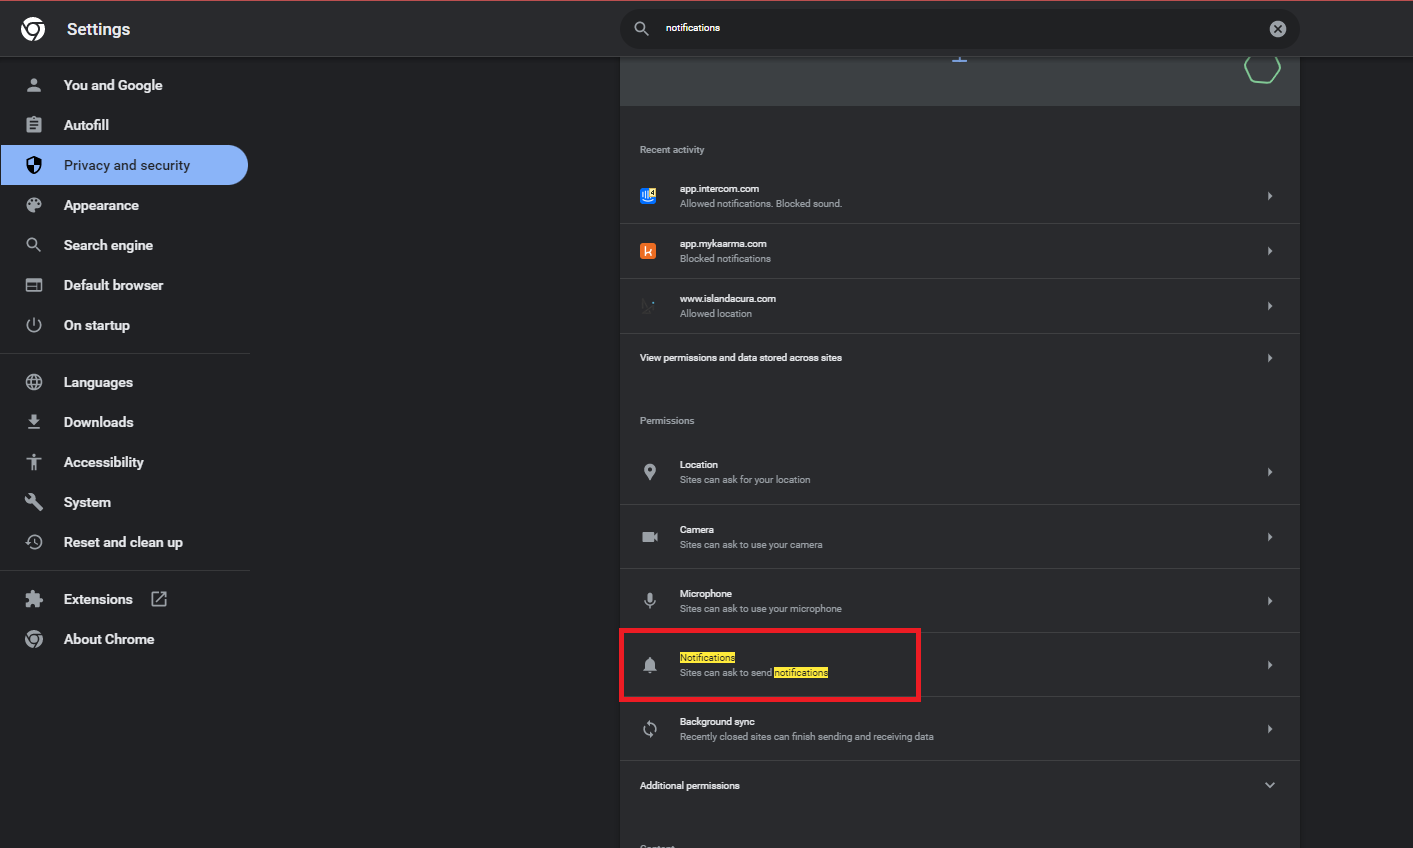The image size is (1413, 848).
Task: Clear the search with the X icon
Action: click(1277, 29)
